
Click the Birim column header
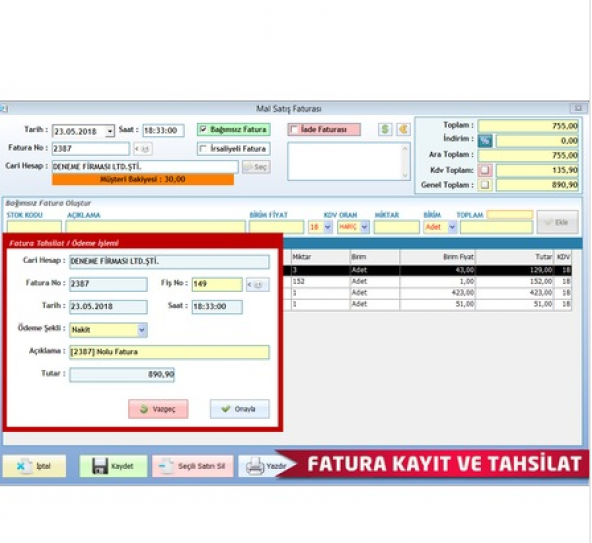coord(375,257)
